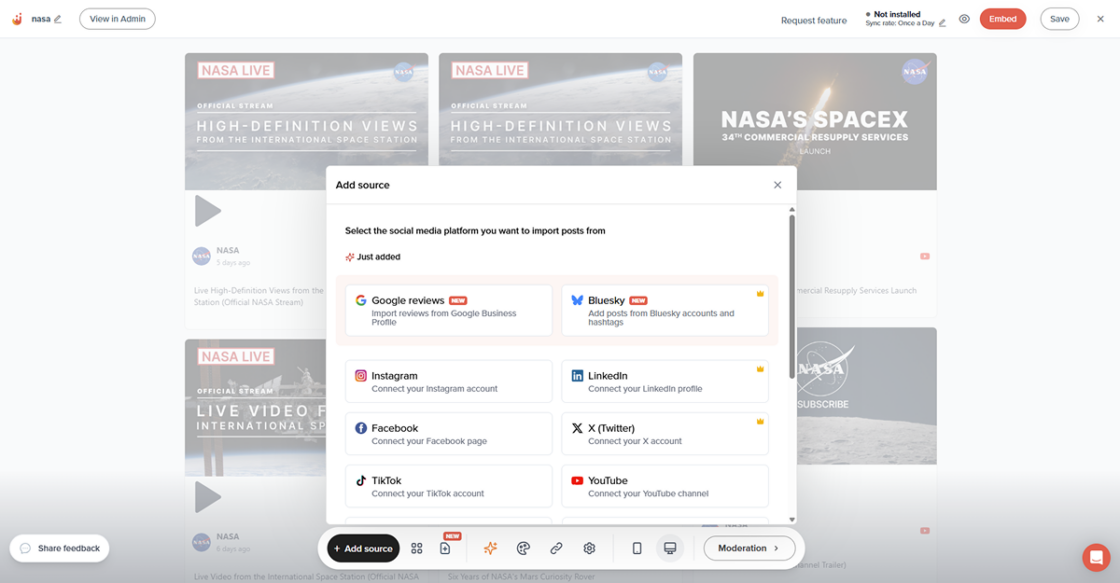Viewport: 1120px width, 583px height.
Task: Click the sparkle AI icon in toolbar
Action: pos(490,548)
